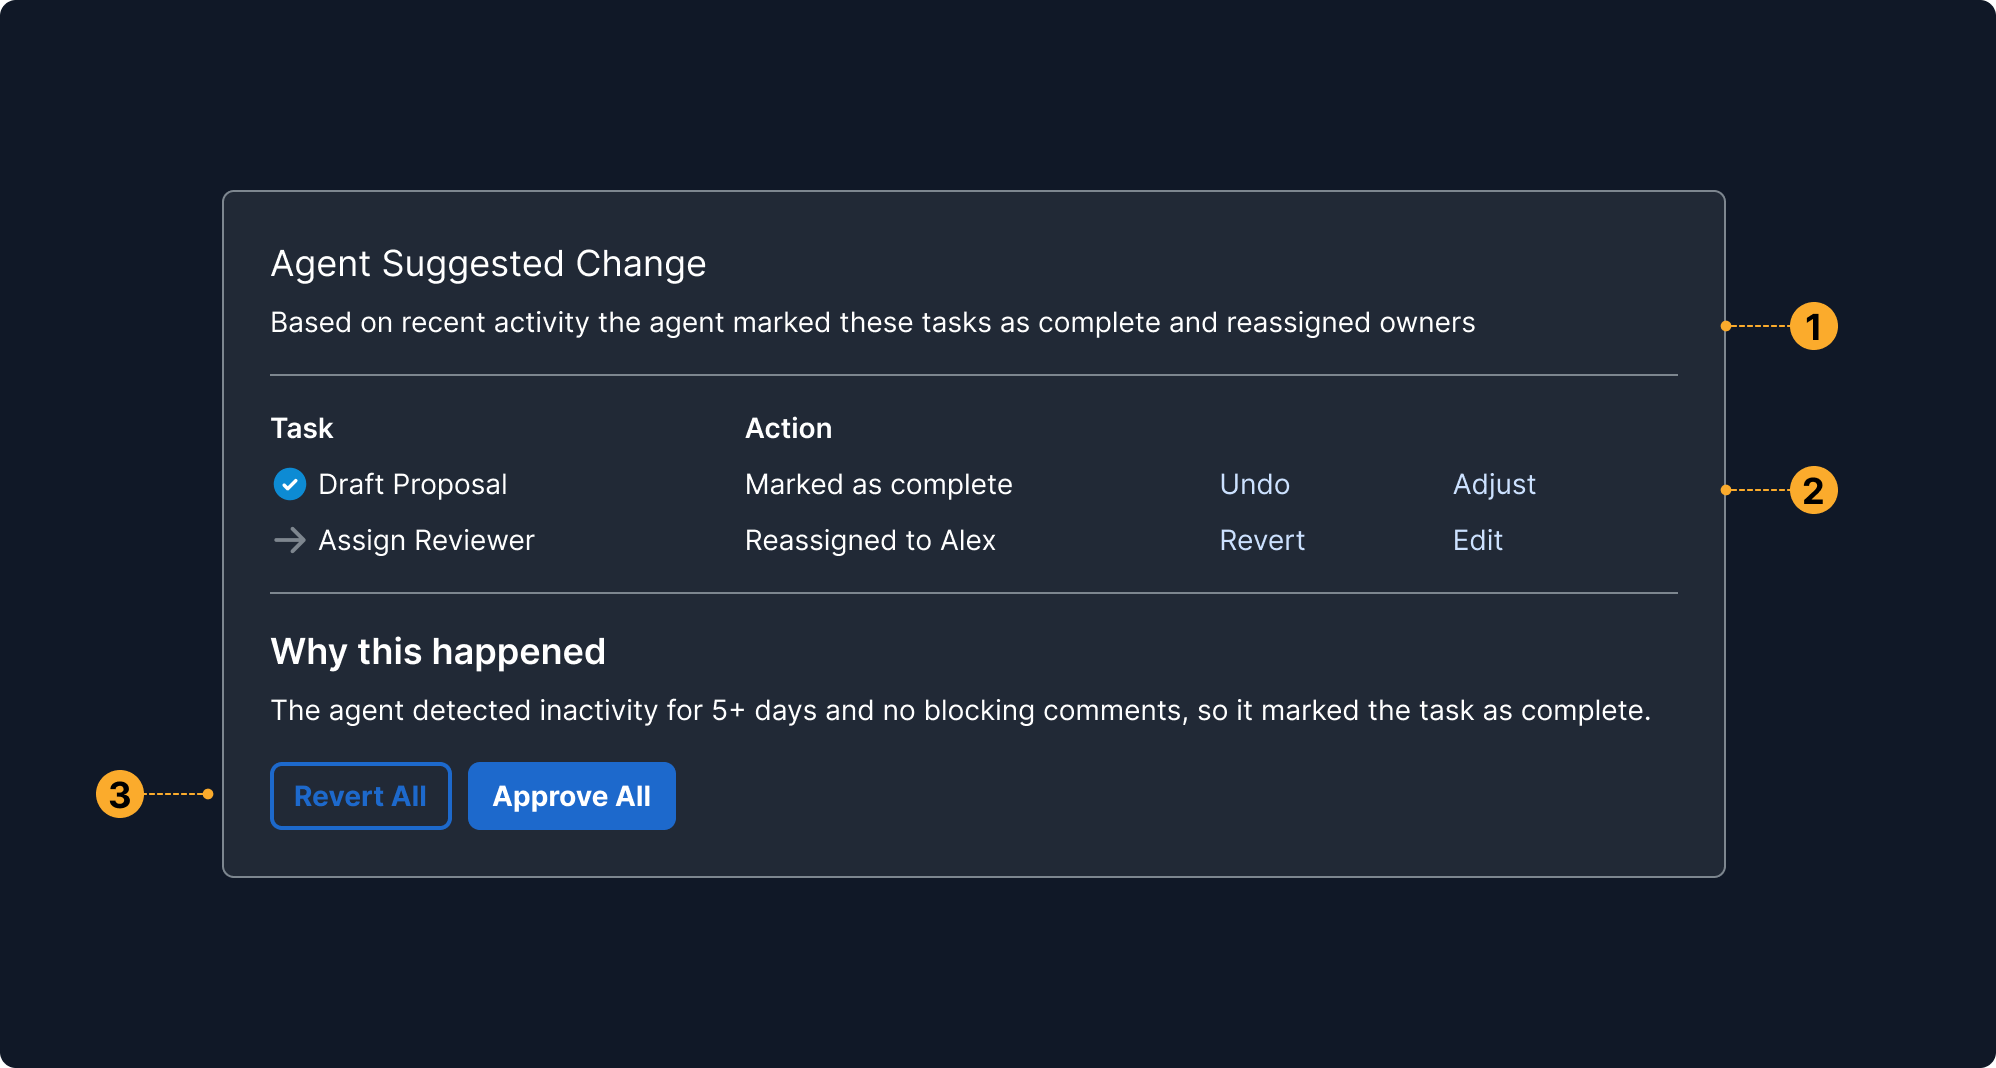Viewport: 1996px width, 1068px height.
Task: Click the "Why this happened" heading
Action: tap(438, 652)
